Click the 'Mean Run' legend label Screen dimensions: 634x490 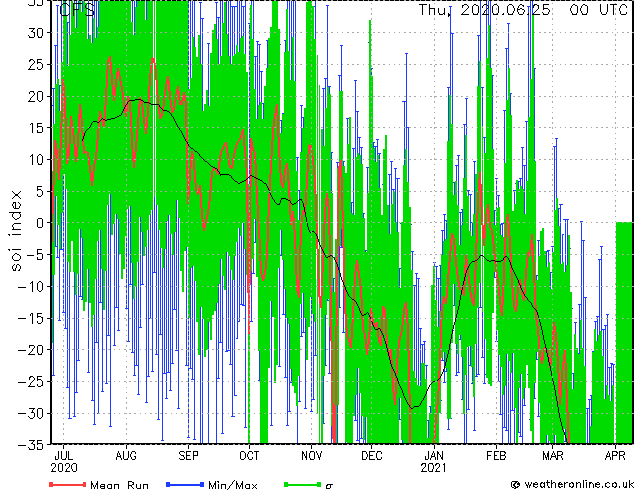(x=120, y=485)
